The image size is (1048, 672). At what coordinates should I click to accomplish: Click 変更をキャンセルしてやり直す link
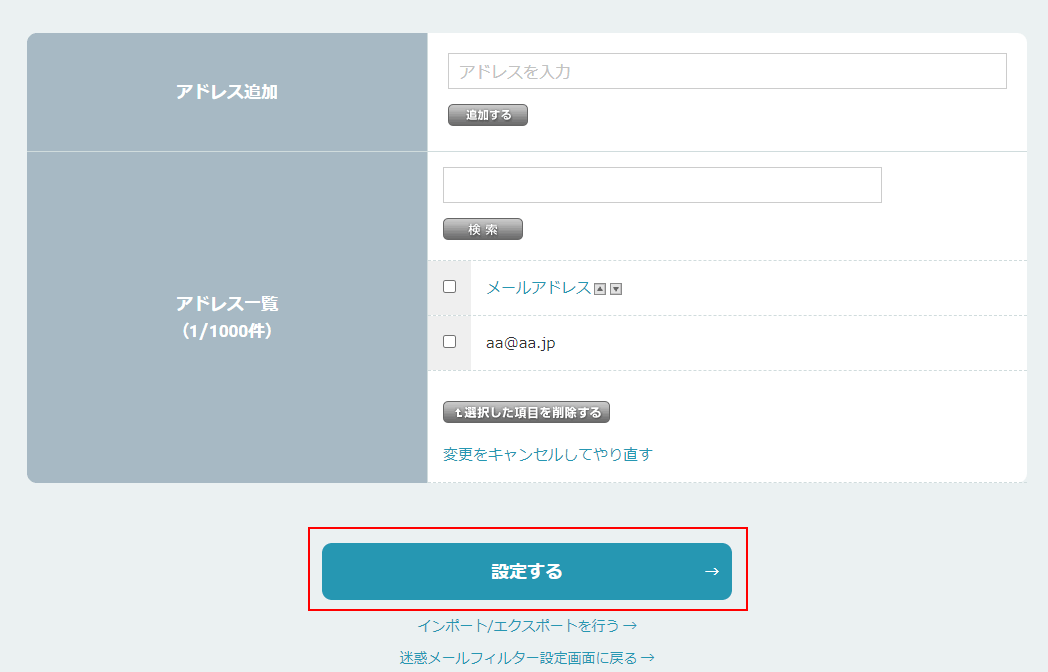[x=548, y=455]
